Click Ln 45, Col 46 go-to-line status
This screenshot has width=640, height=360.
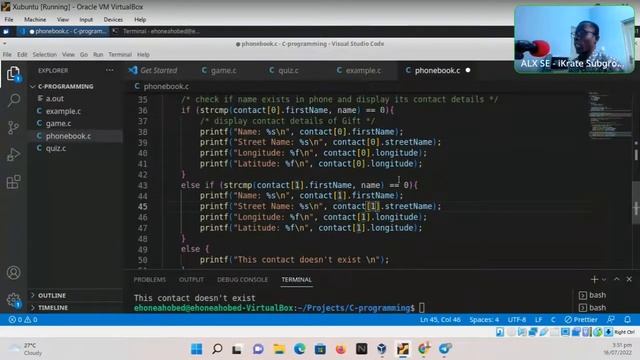click(440, 320)
